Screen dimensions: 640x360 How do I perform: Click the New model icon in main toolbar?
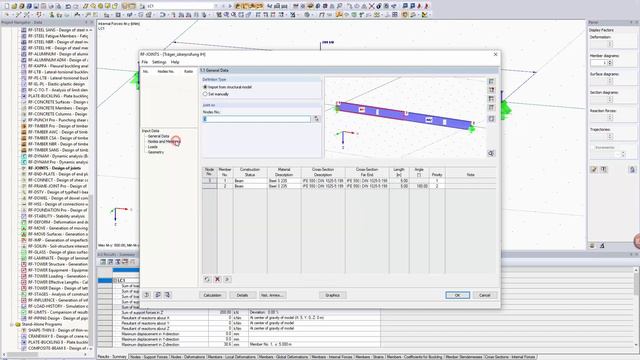click(x=7, y=6)
